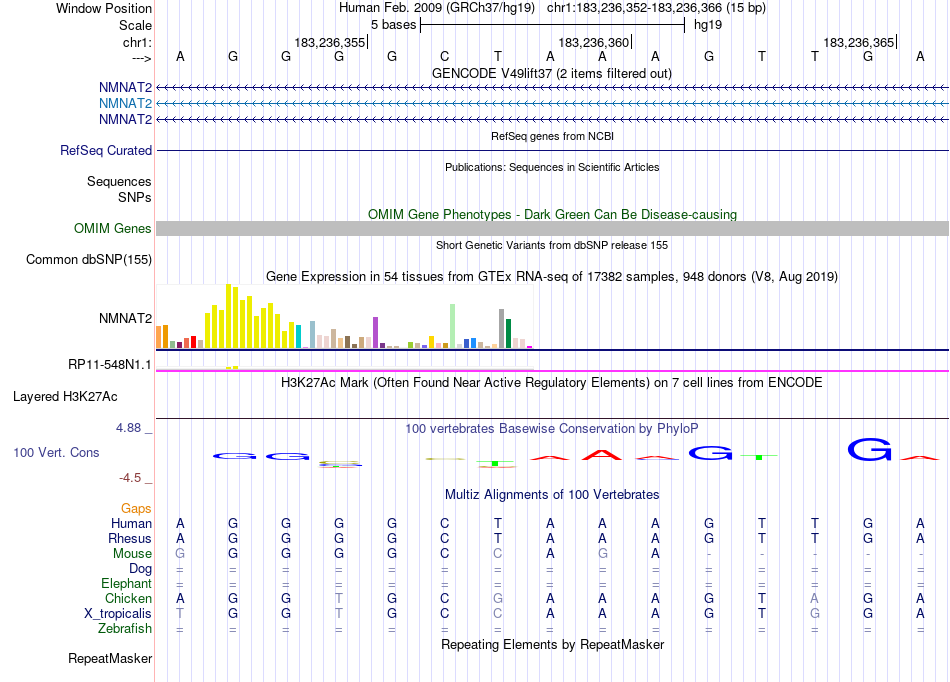Click the Publications Sequences in Scientific Articles title
950x682 pixels.
[x=552, y=167]
